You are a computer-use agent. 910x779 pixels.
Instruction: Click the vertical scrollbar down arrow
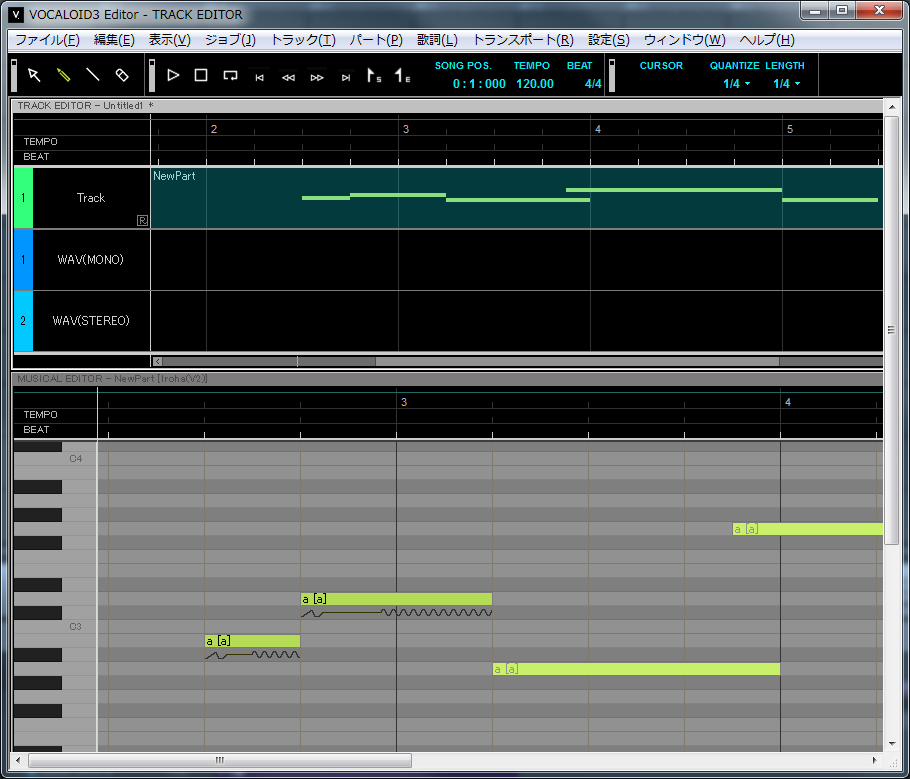[x=891, y=744]
